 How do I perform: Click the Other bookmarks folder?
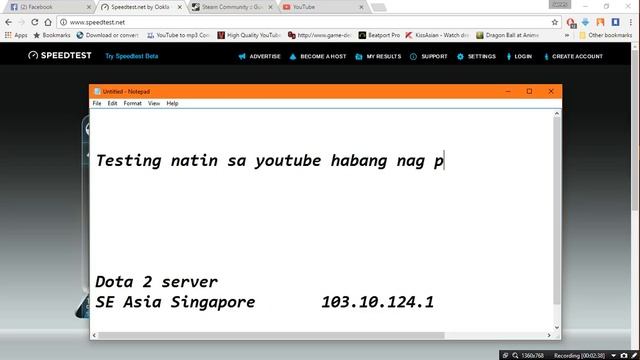click(605, 35)
